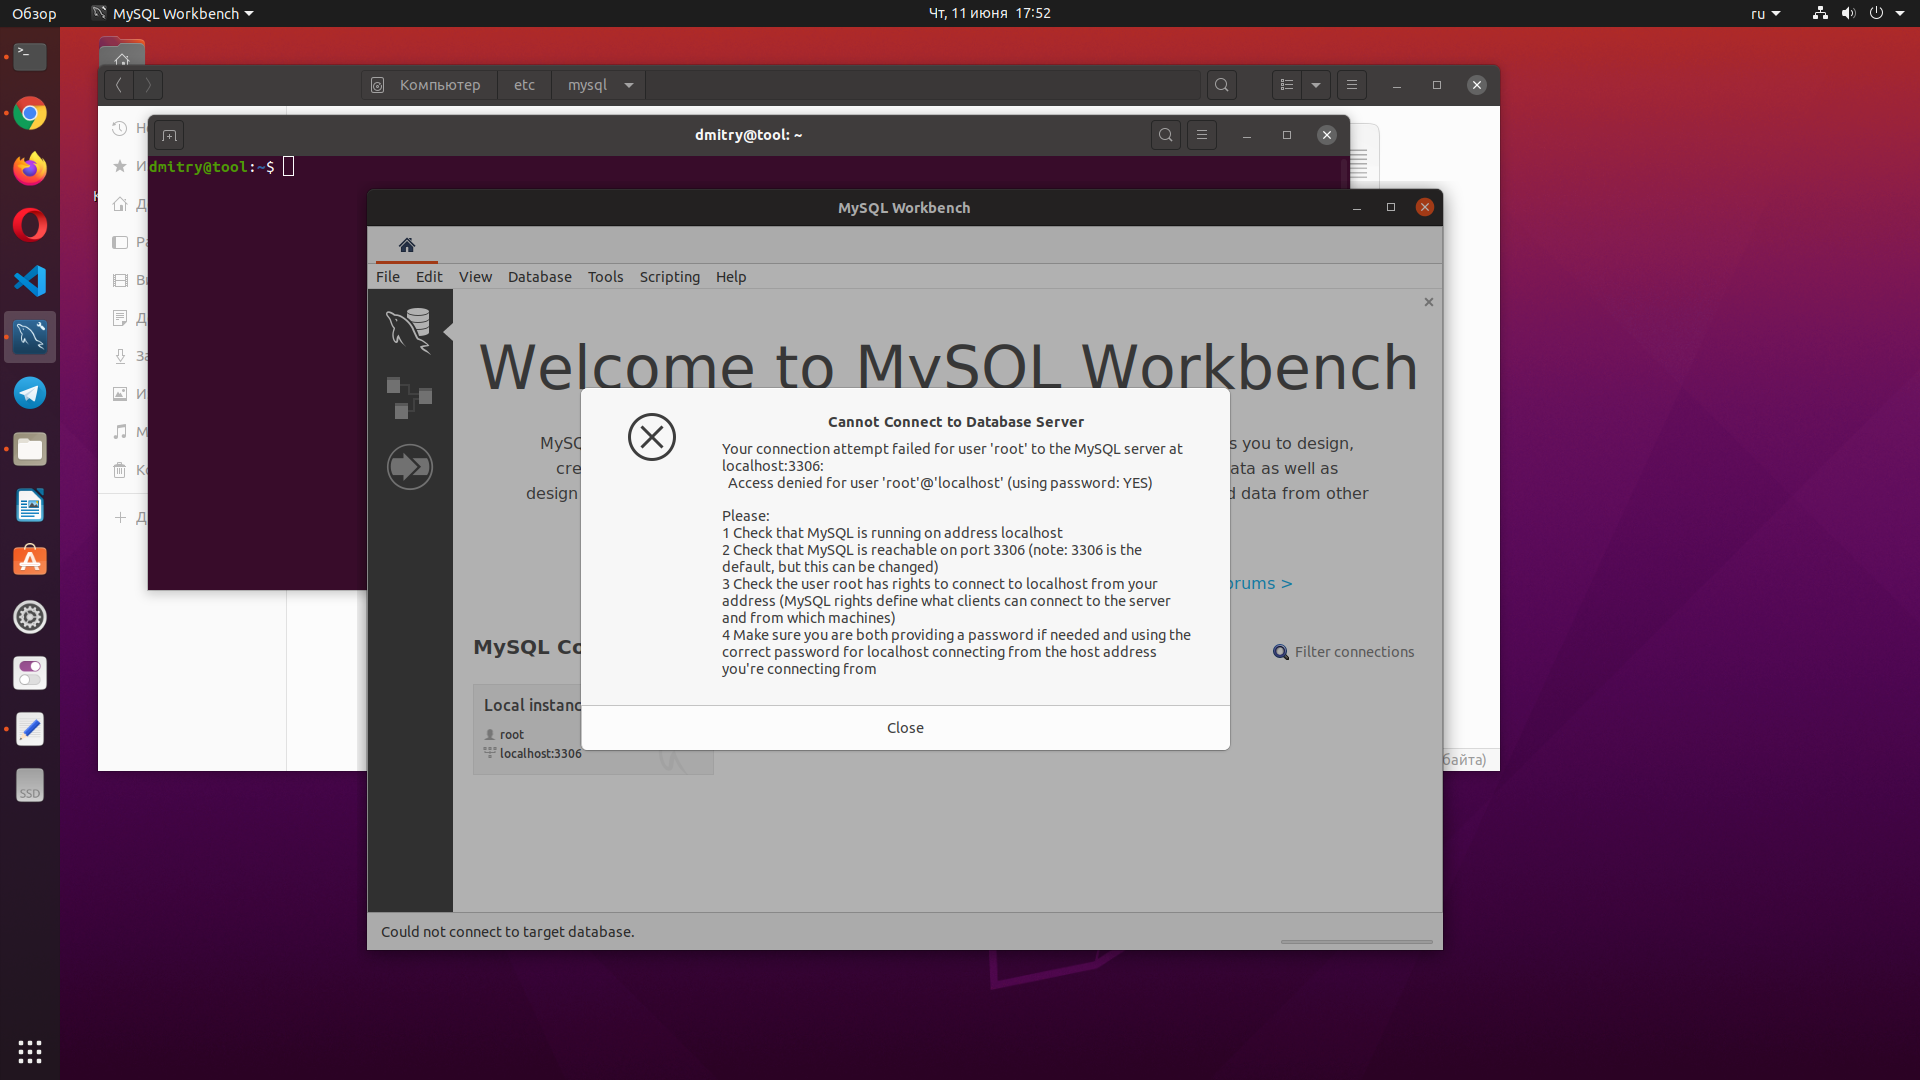Open the Scripting menu

tap(670, 277)
